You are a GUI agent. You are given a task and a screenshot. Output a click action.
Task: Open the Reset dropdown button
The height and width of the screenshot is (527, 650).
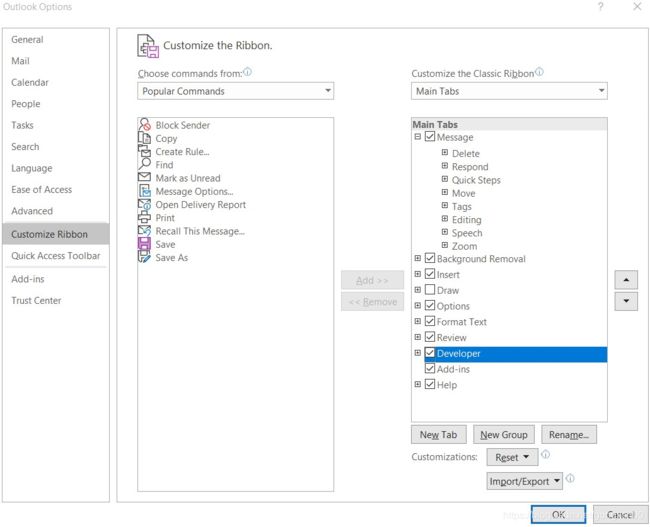pos(512,457)
